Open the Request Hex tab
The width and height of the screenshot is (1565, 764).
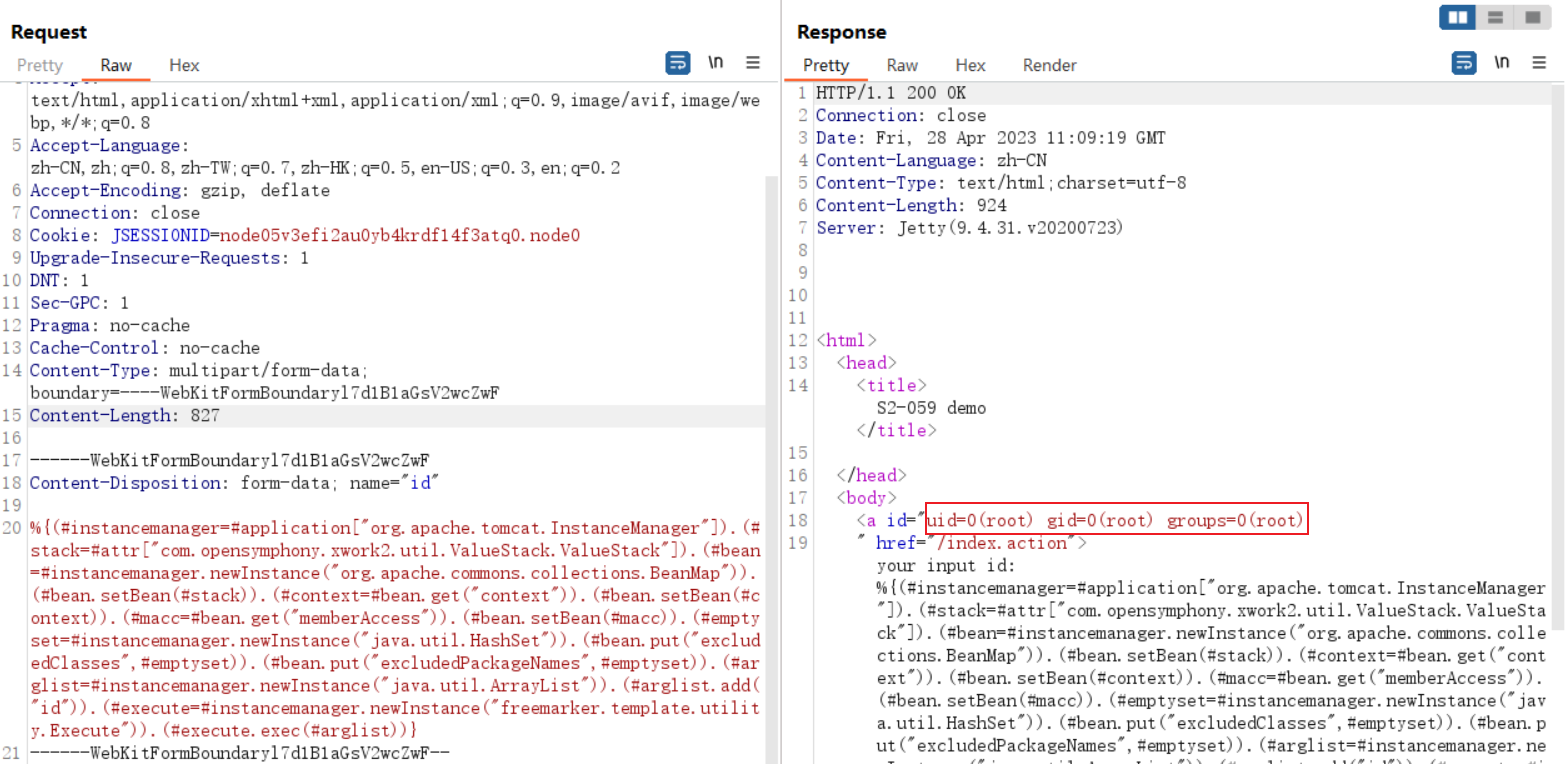184,65
